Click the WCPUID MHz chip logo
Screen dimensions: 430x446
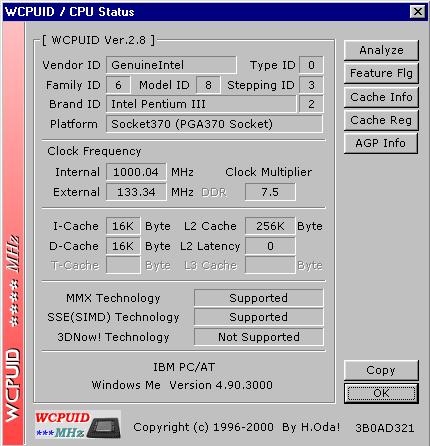tap(78, 425)
